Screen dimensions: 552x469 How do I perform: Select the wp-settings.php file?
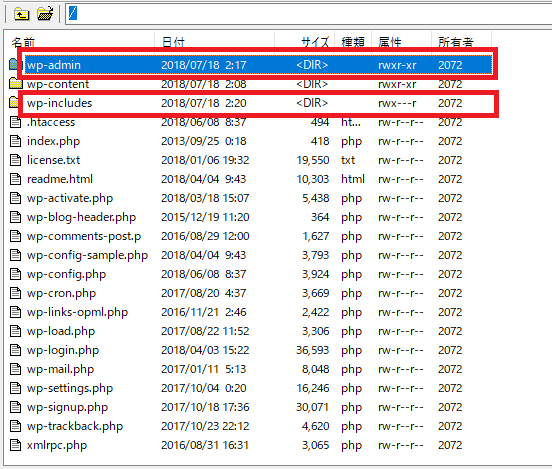click(x=70, y=388)
